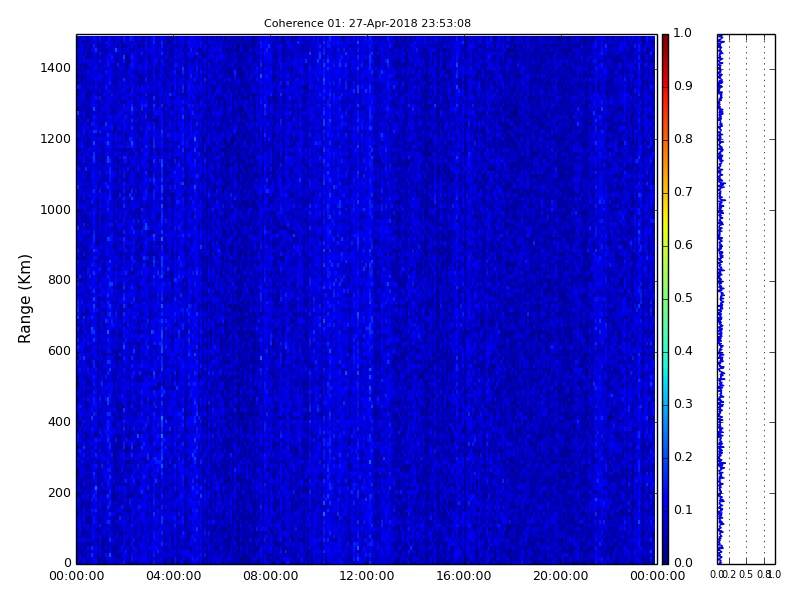Click the colorbar label 0.1

pyautogui.click(x=683, y=510)
